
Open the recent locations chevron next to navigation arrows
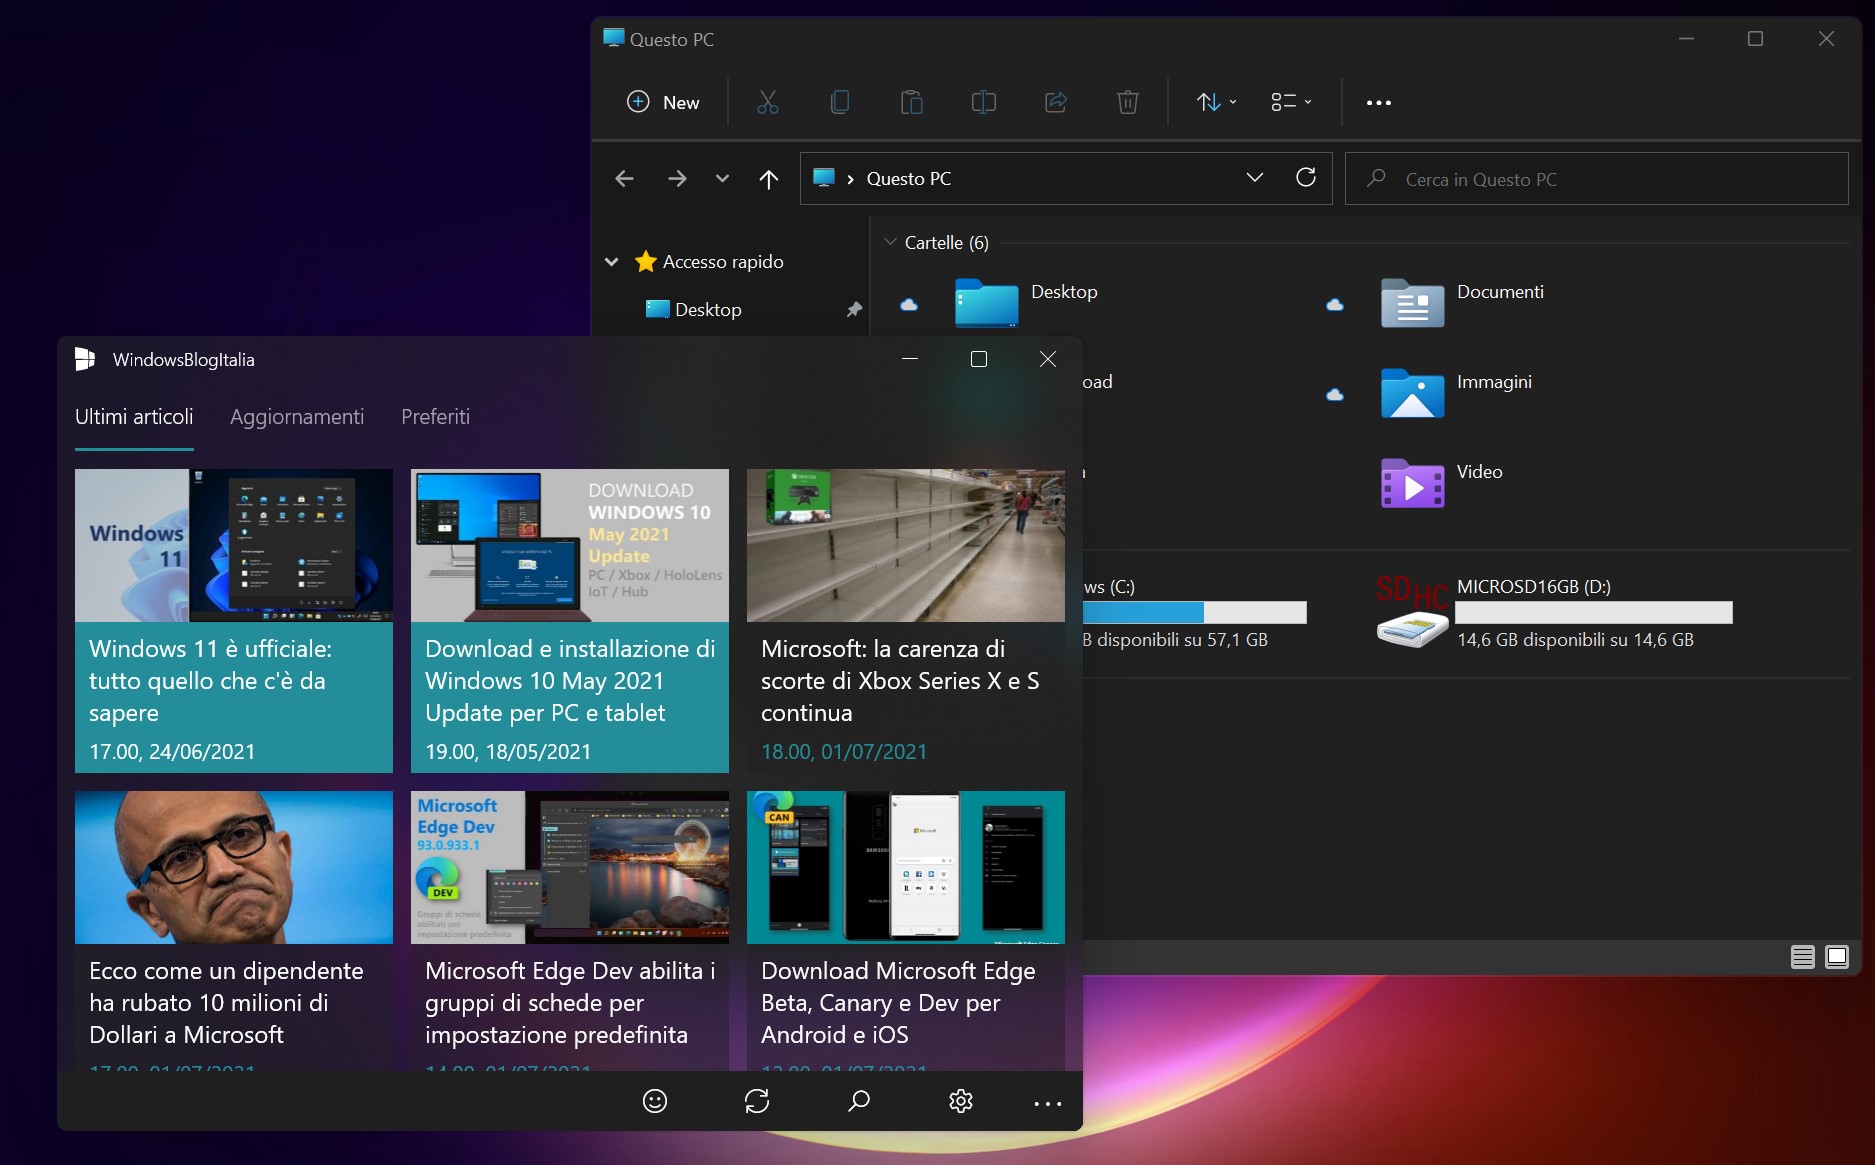(722, 179)
